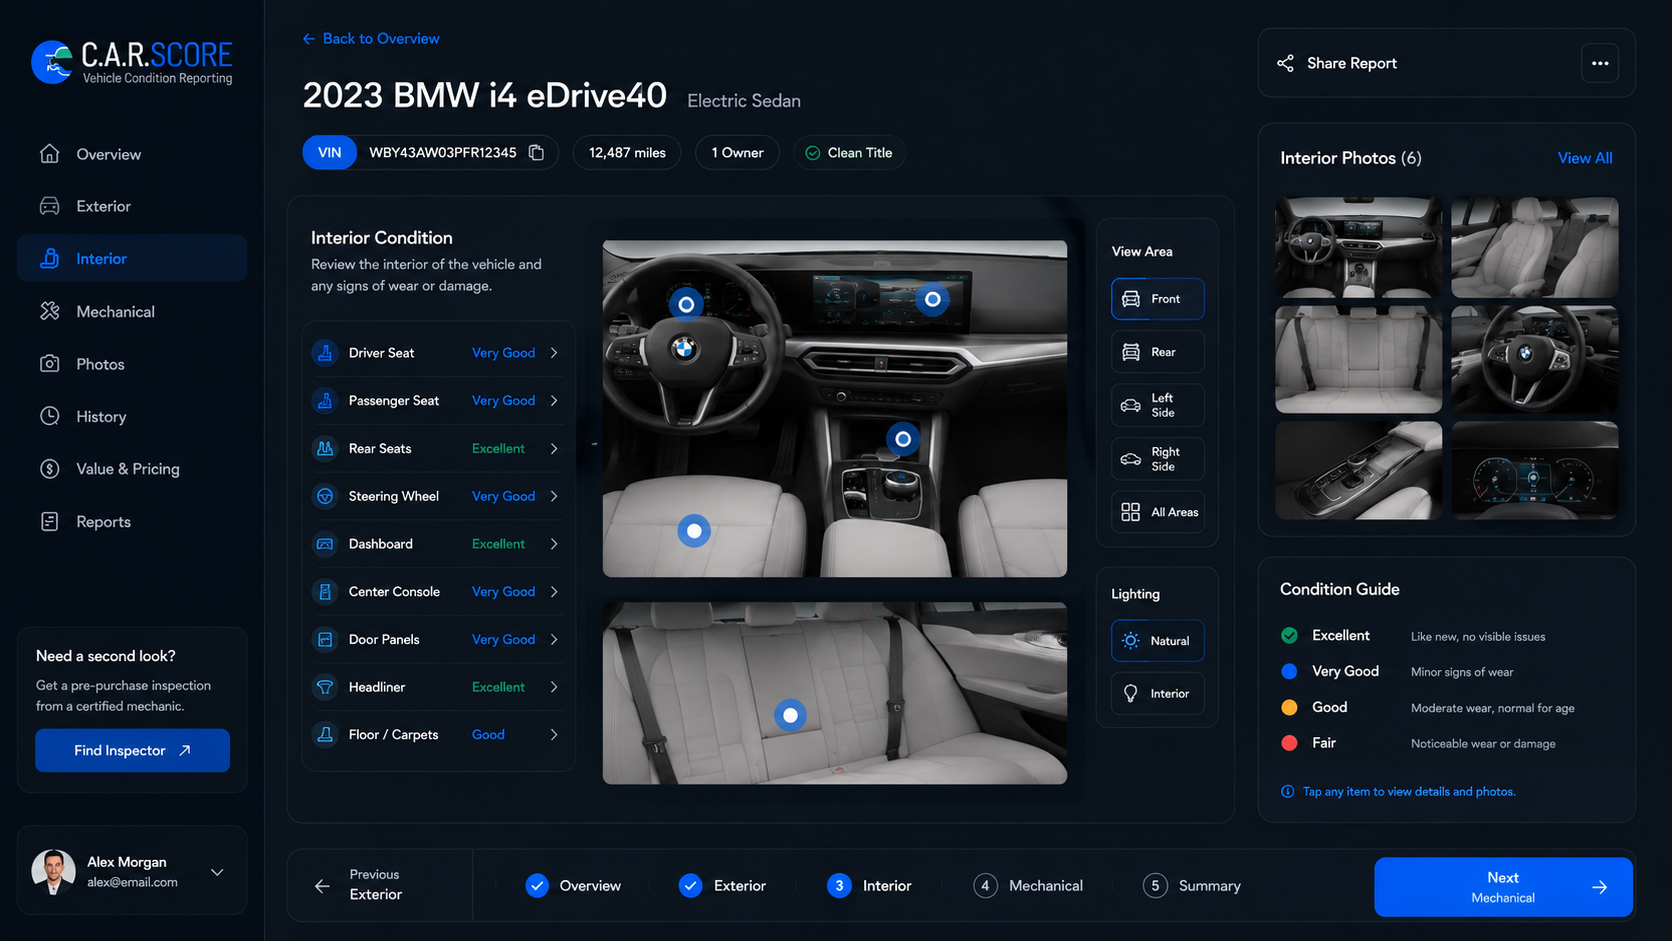Select the Rear view area
The image size is (1672, 941).
click(1157, 352)
